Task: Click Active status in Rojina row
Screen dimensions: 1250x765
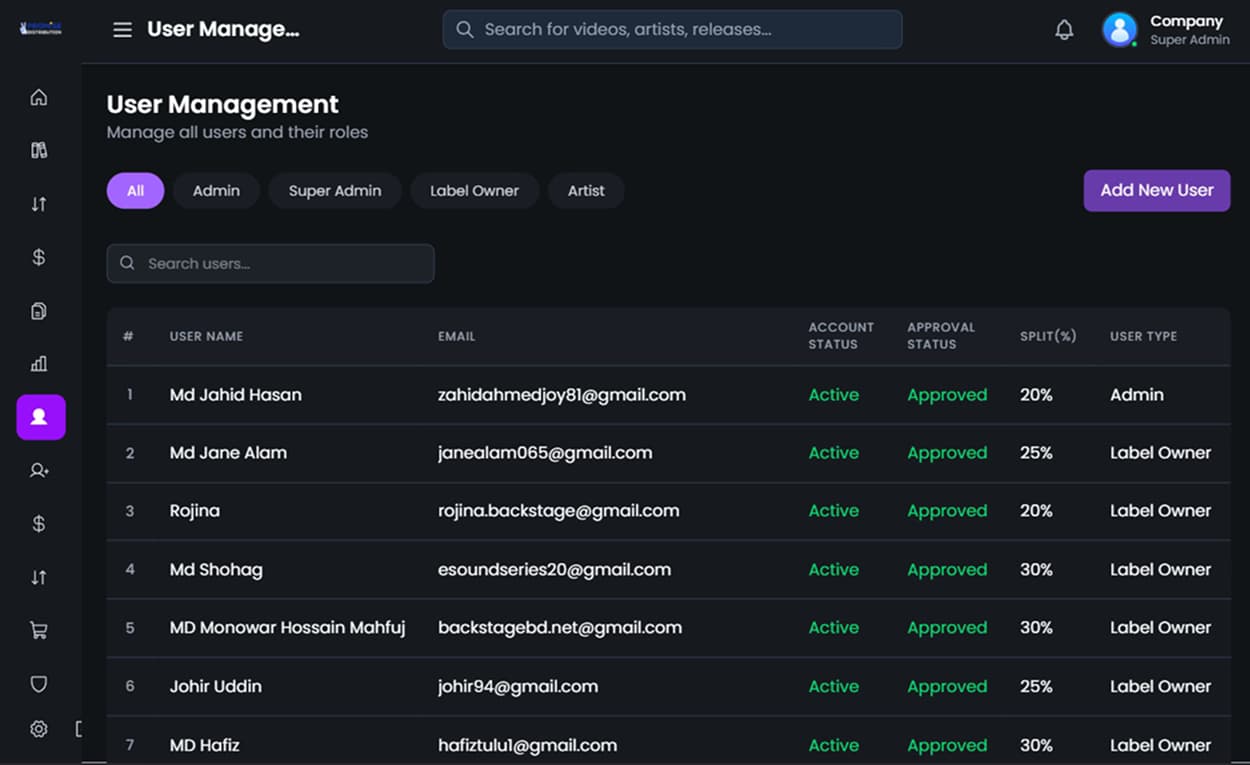Action: tap(834, 511)
